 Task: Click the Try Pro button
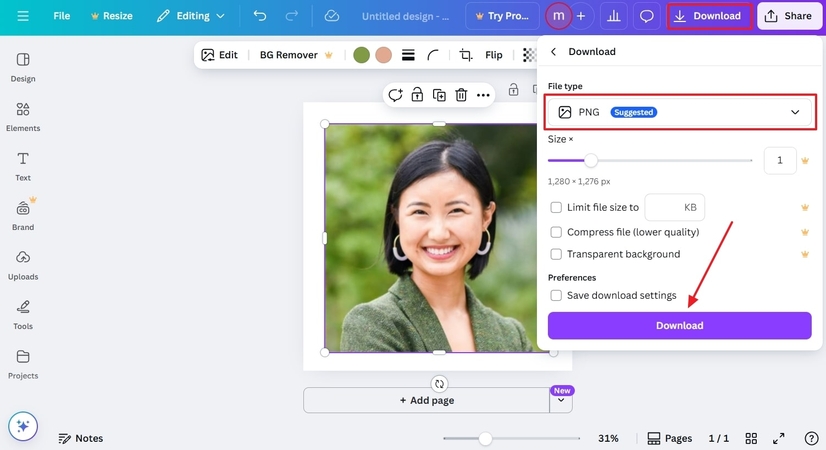[502, 16]
